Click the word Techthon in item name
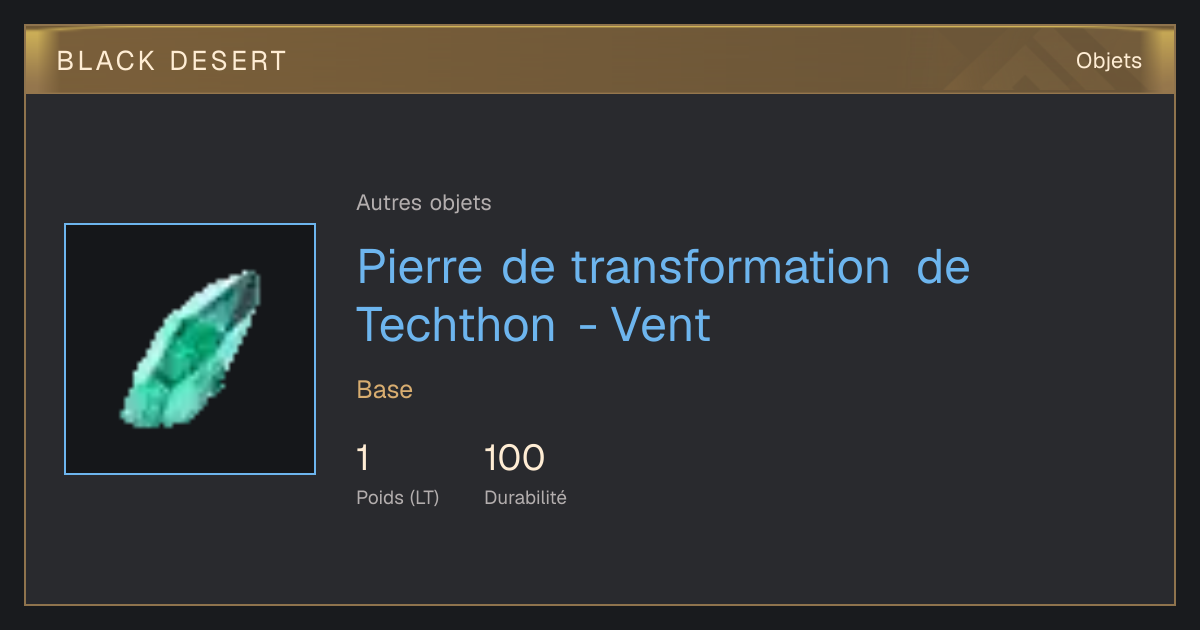Image resolution: width=1200 pixels, height=630 pixels. pos(456,325)
